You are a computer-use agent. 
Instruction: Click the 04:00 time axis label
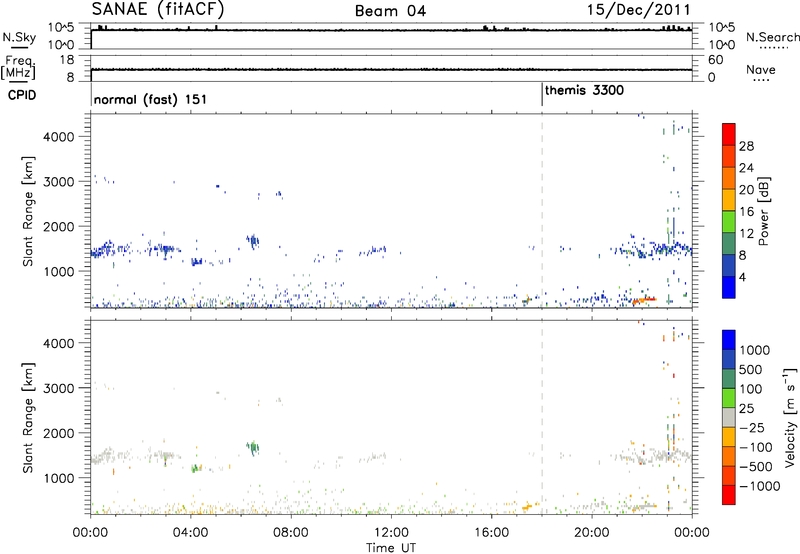point(190,532)
